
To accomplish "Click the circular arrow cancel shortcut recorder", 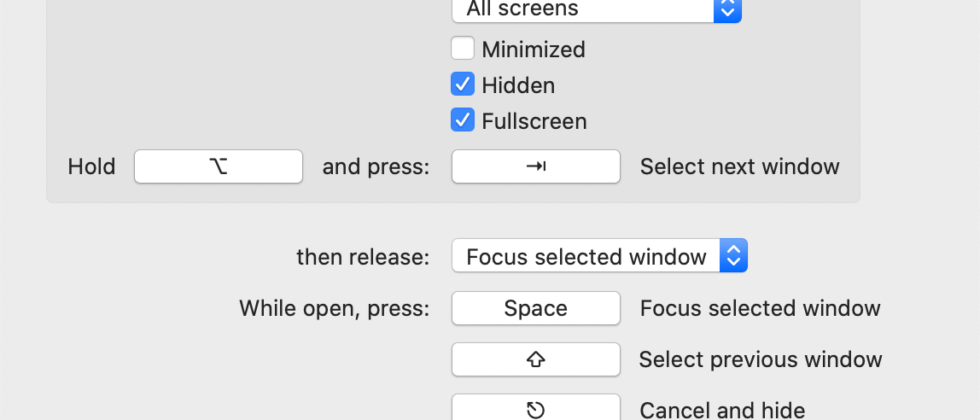I will click(x=536, y=409).
